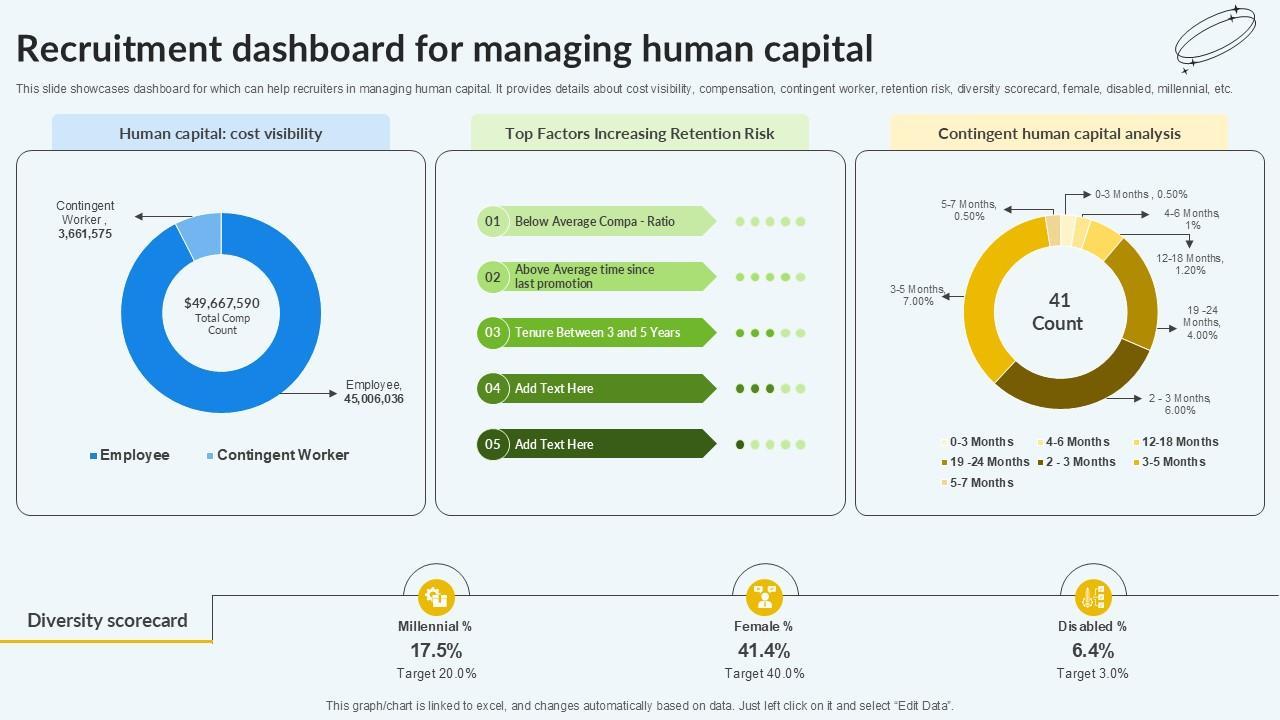
Task: Click the Female % diversity icon
Action: click(x=765, y=598)
